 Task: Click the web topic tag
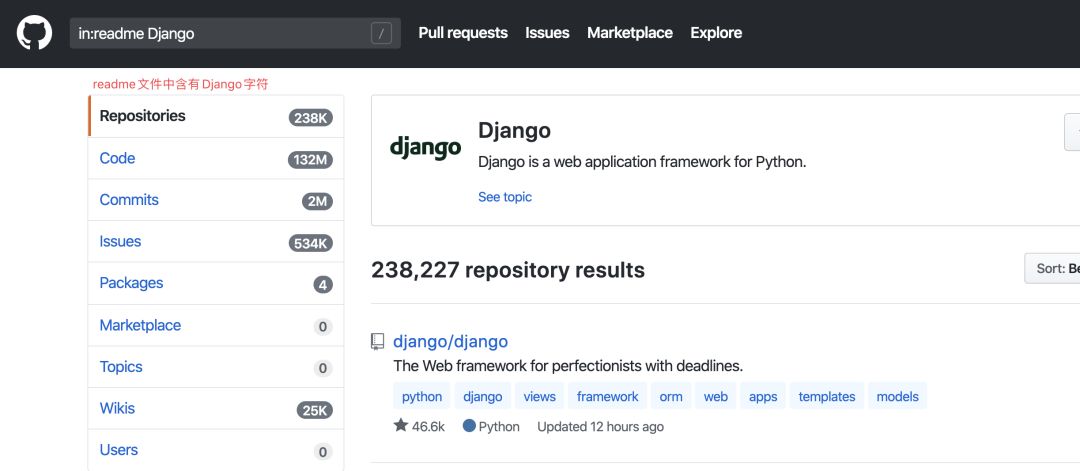coord(716,397)
